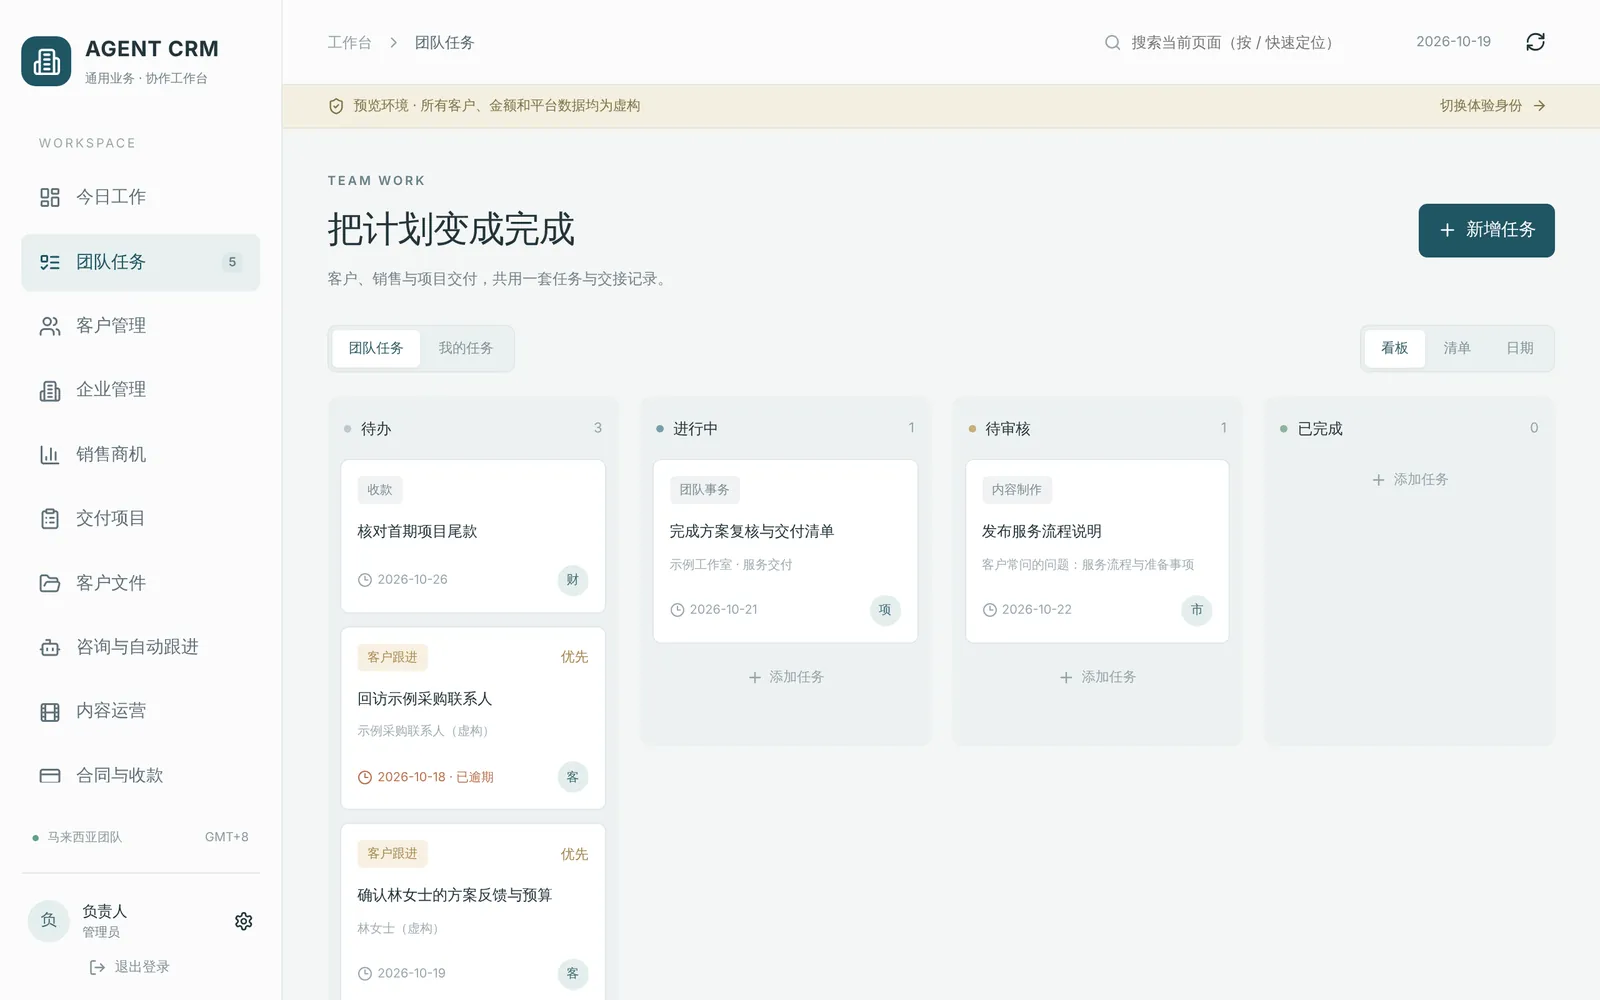The height and width of the screenshot is (1000, 1600).
Task: Add a task in 进行中 column
Action: [x=785, y=677]
